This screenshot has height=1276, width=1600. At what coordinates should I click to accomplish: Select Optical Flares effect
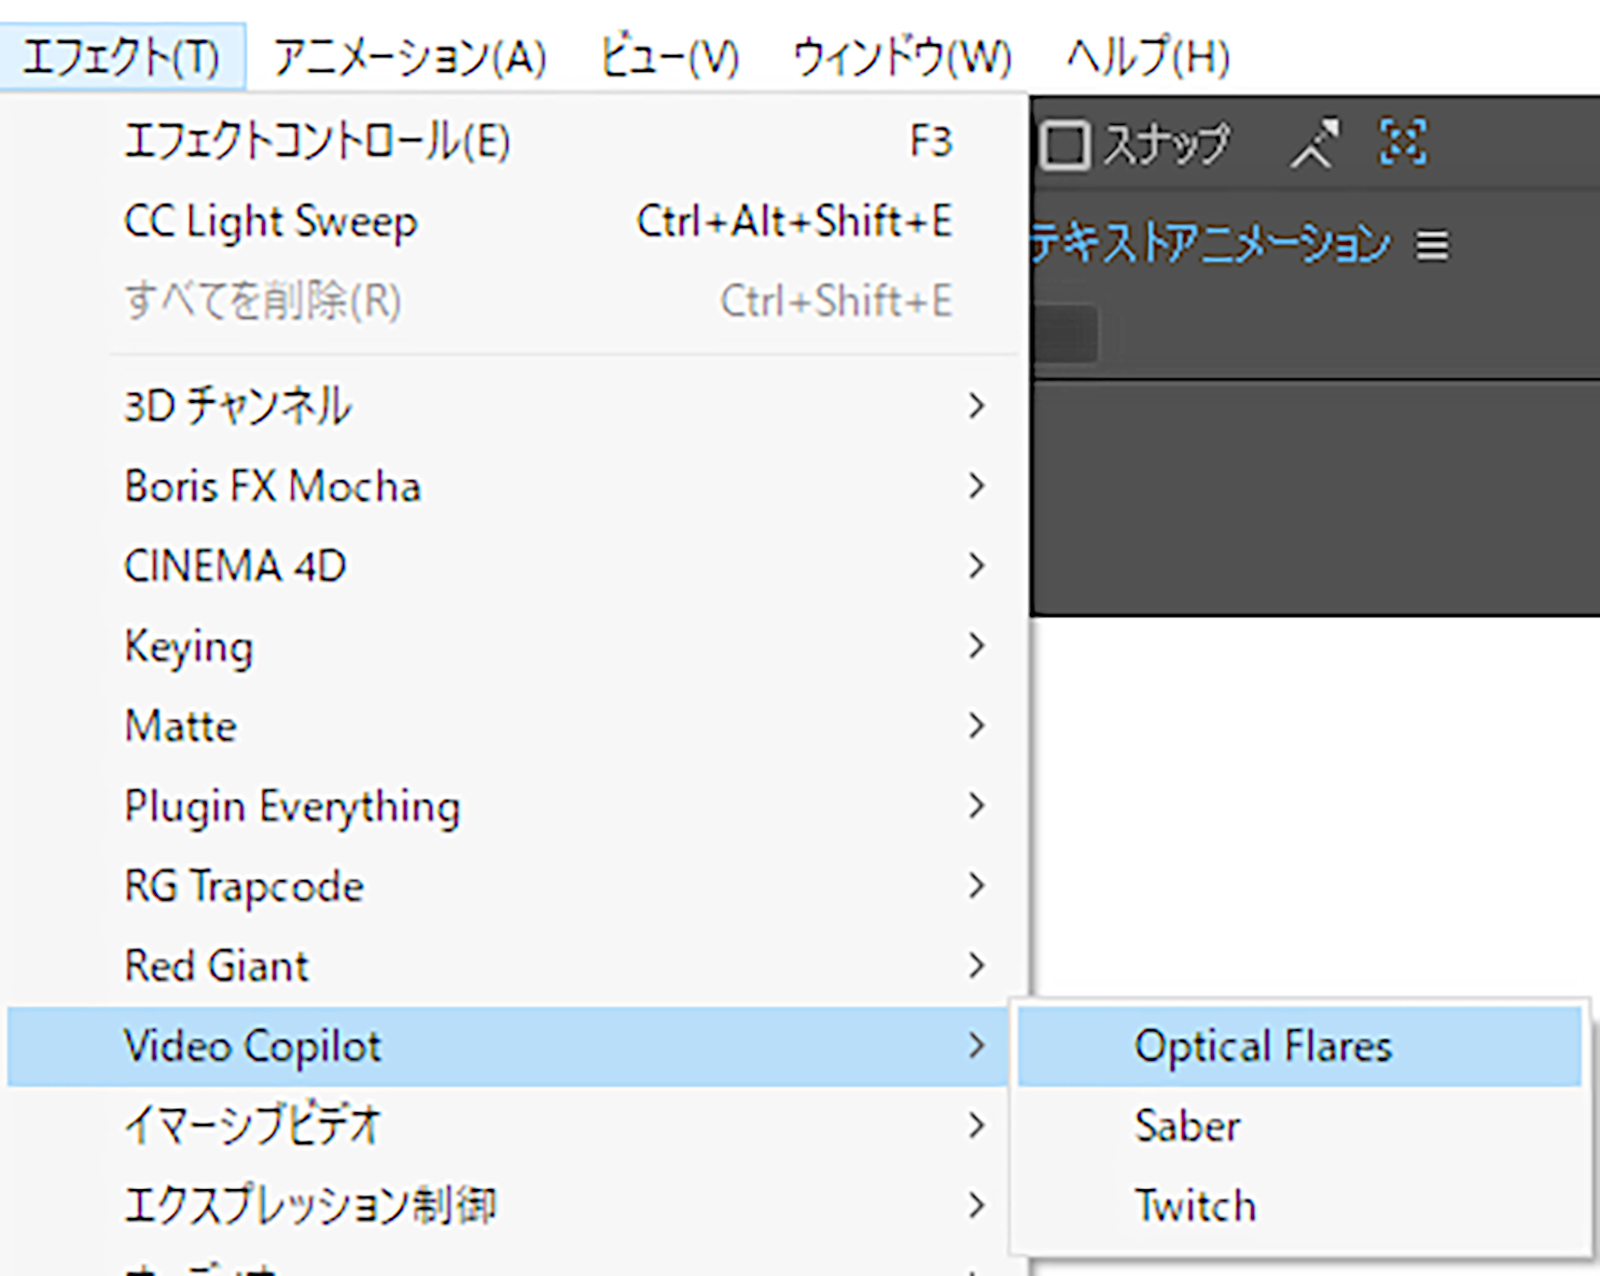pos(1300,1046)
